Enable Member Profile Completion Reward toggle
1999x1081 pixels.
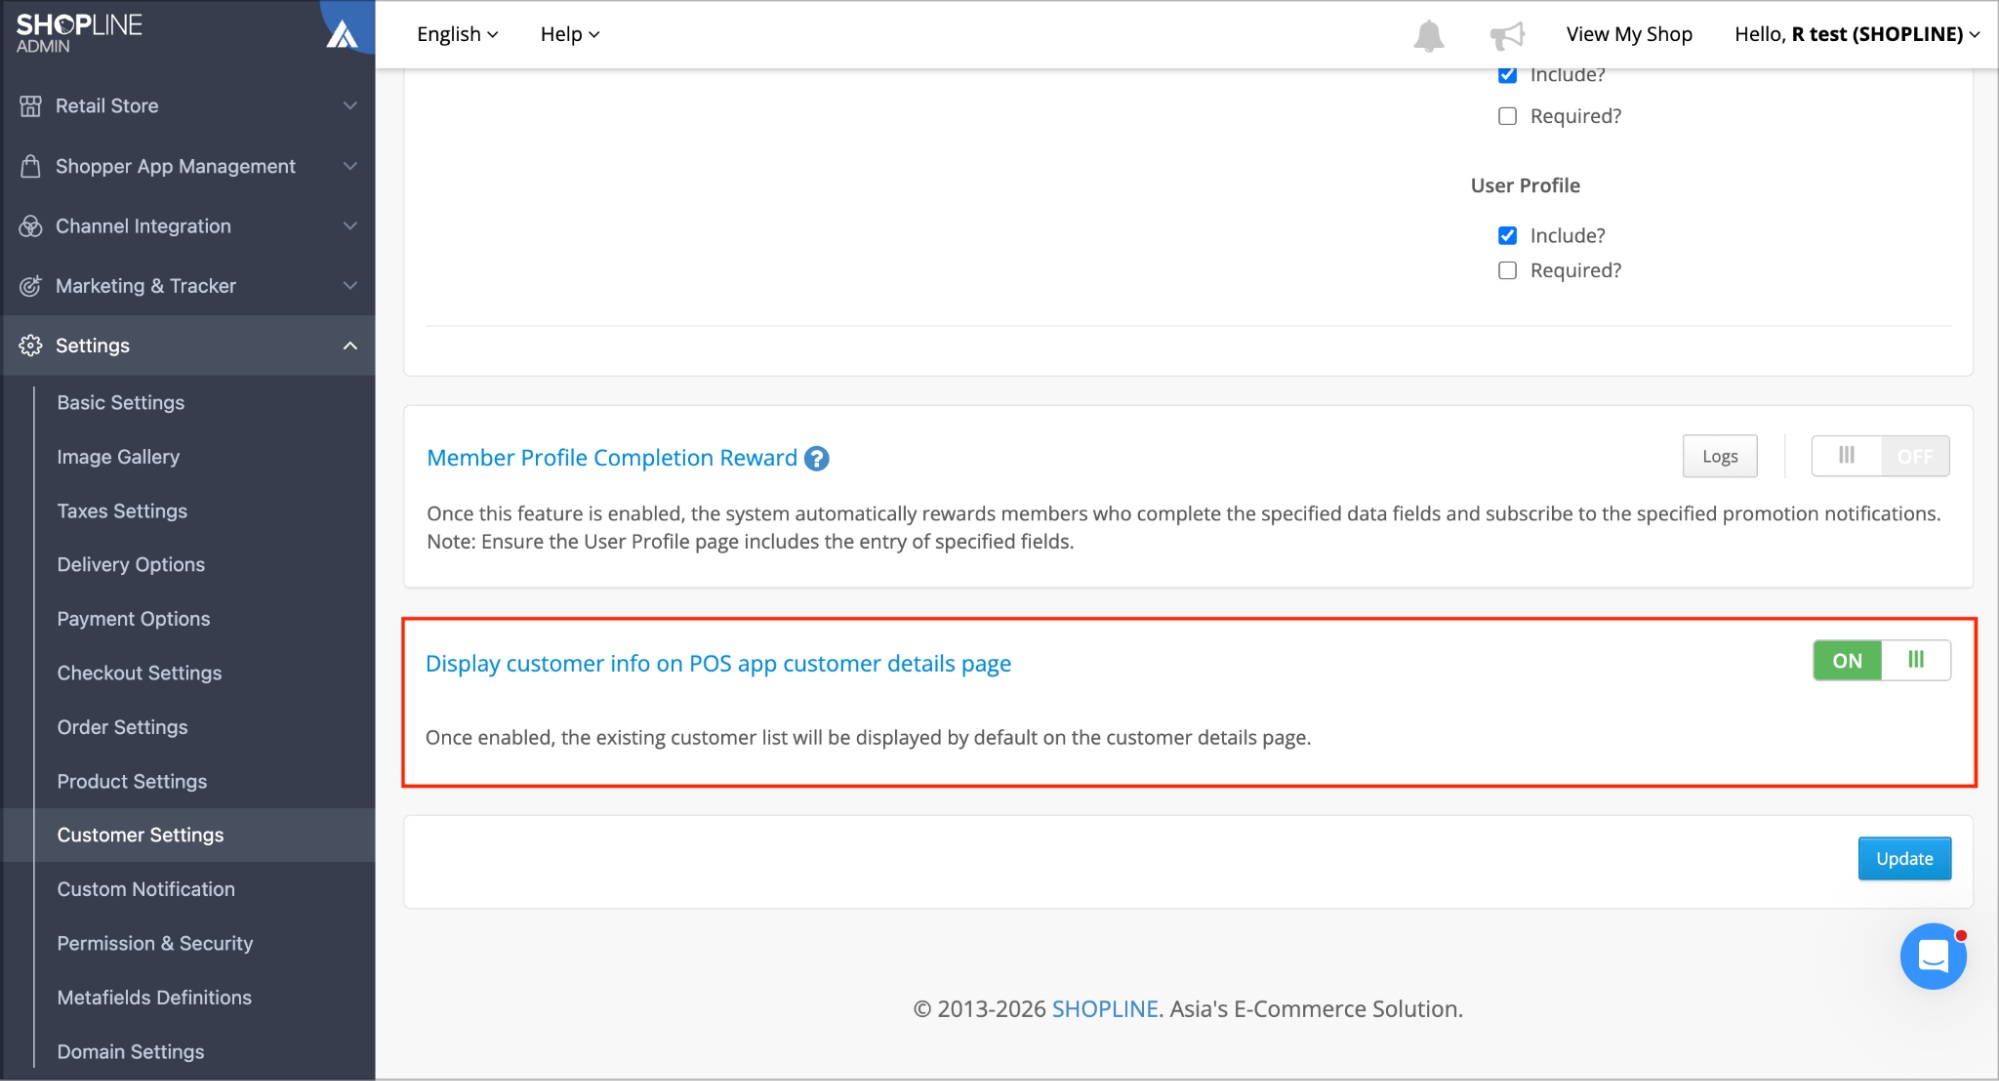[1880, 456]
